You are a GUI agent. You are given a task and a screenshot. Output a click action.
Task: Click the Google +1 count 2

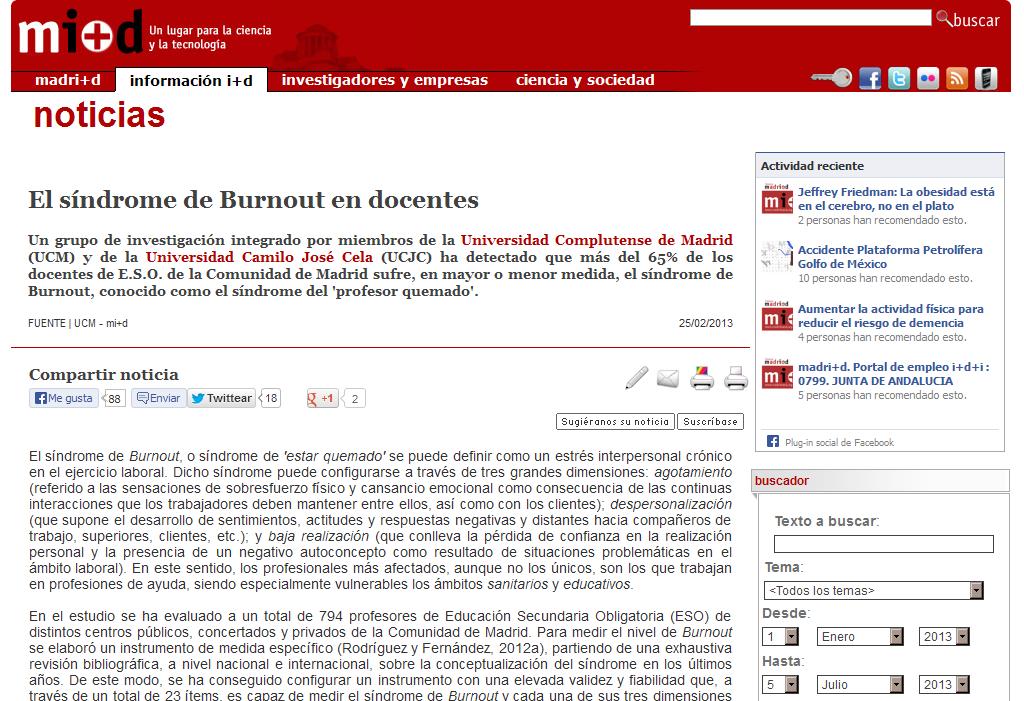[354, 399]
